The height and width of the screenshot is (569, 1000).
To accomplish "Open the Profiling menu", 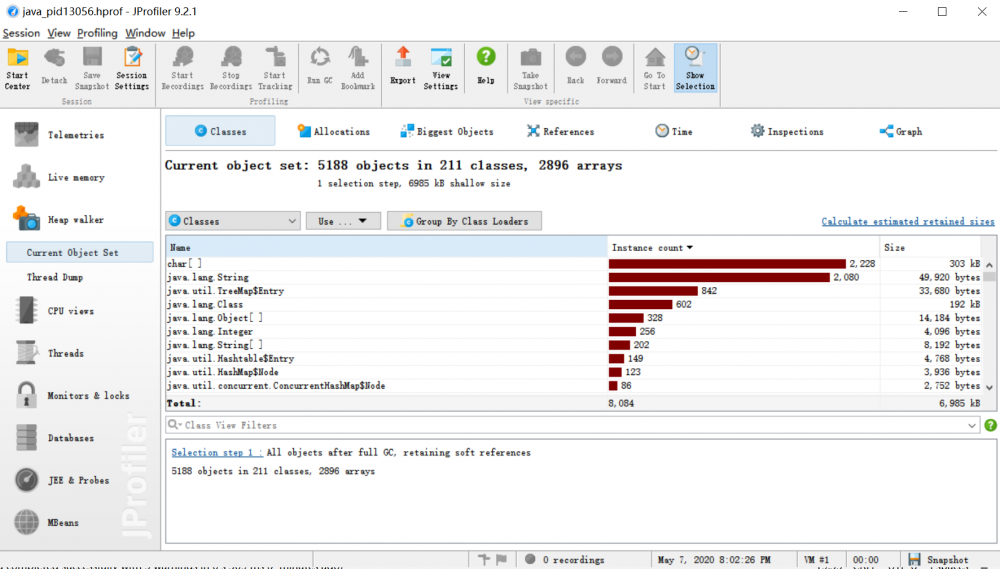I will (x=97, y=33).
